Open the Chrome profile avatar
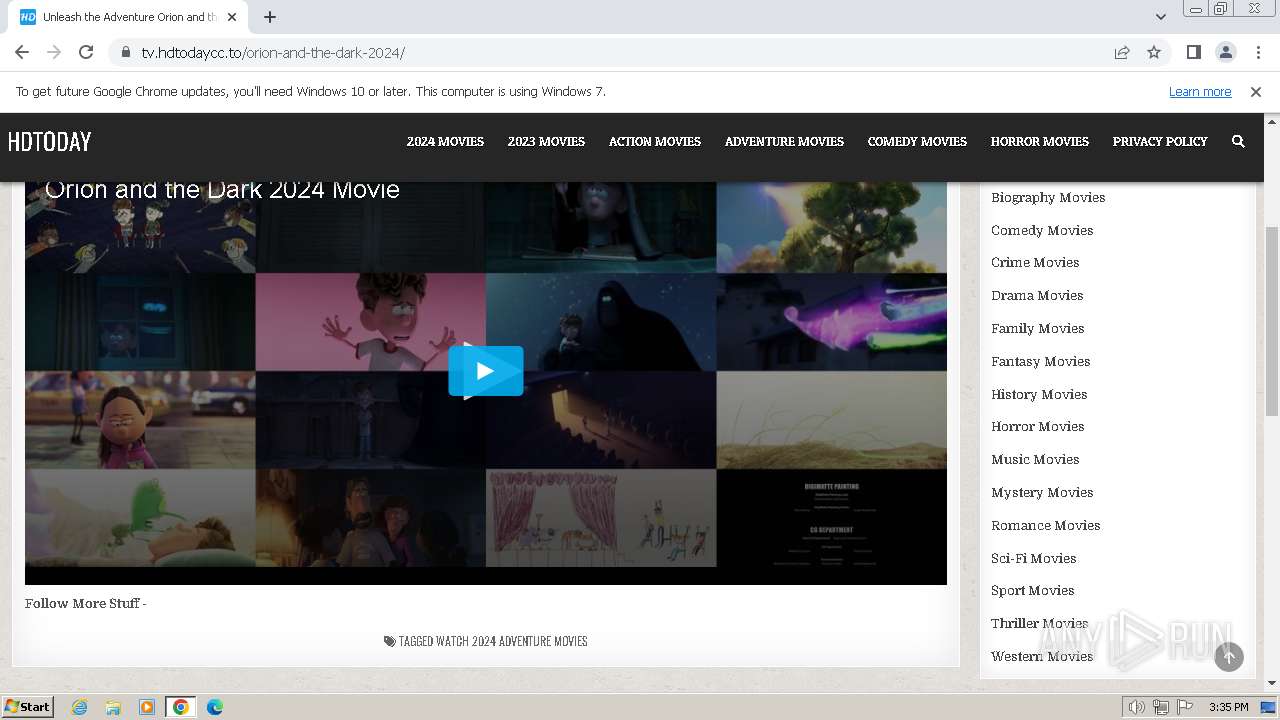The width and height of the screenshot is (1280, 720). (1225, 52)
